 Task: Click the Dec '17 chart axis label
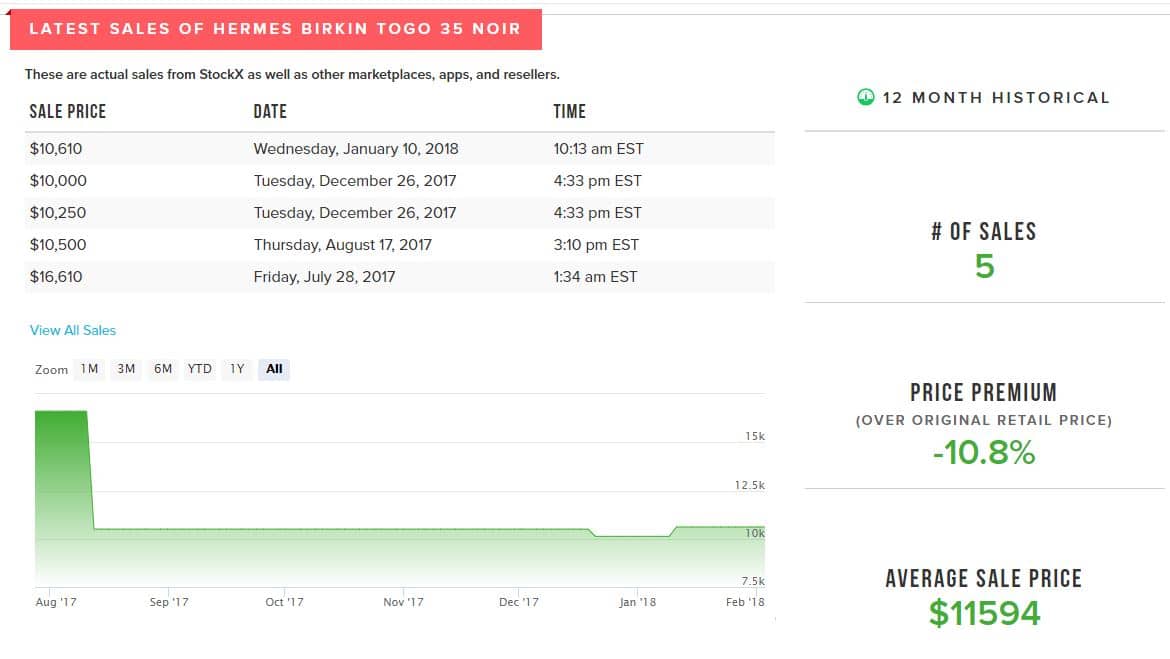point(519,602)
